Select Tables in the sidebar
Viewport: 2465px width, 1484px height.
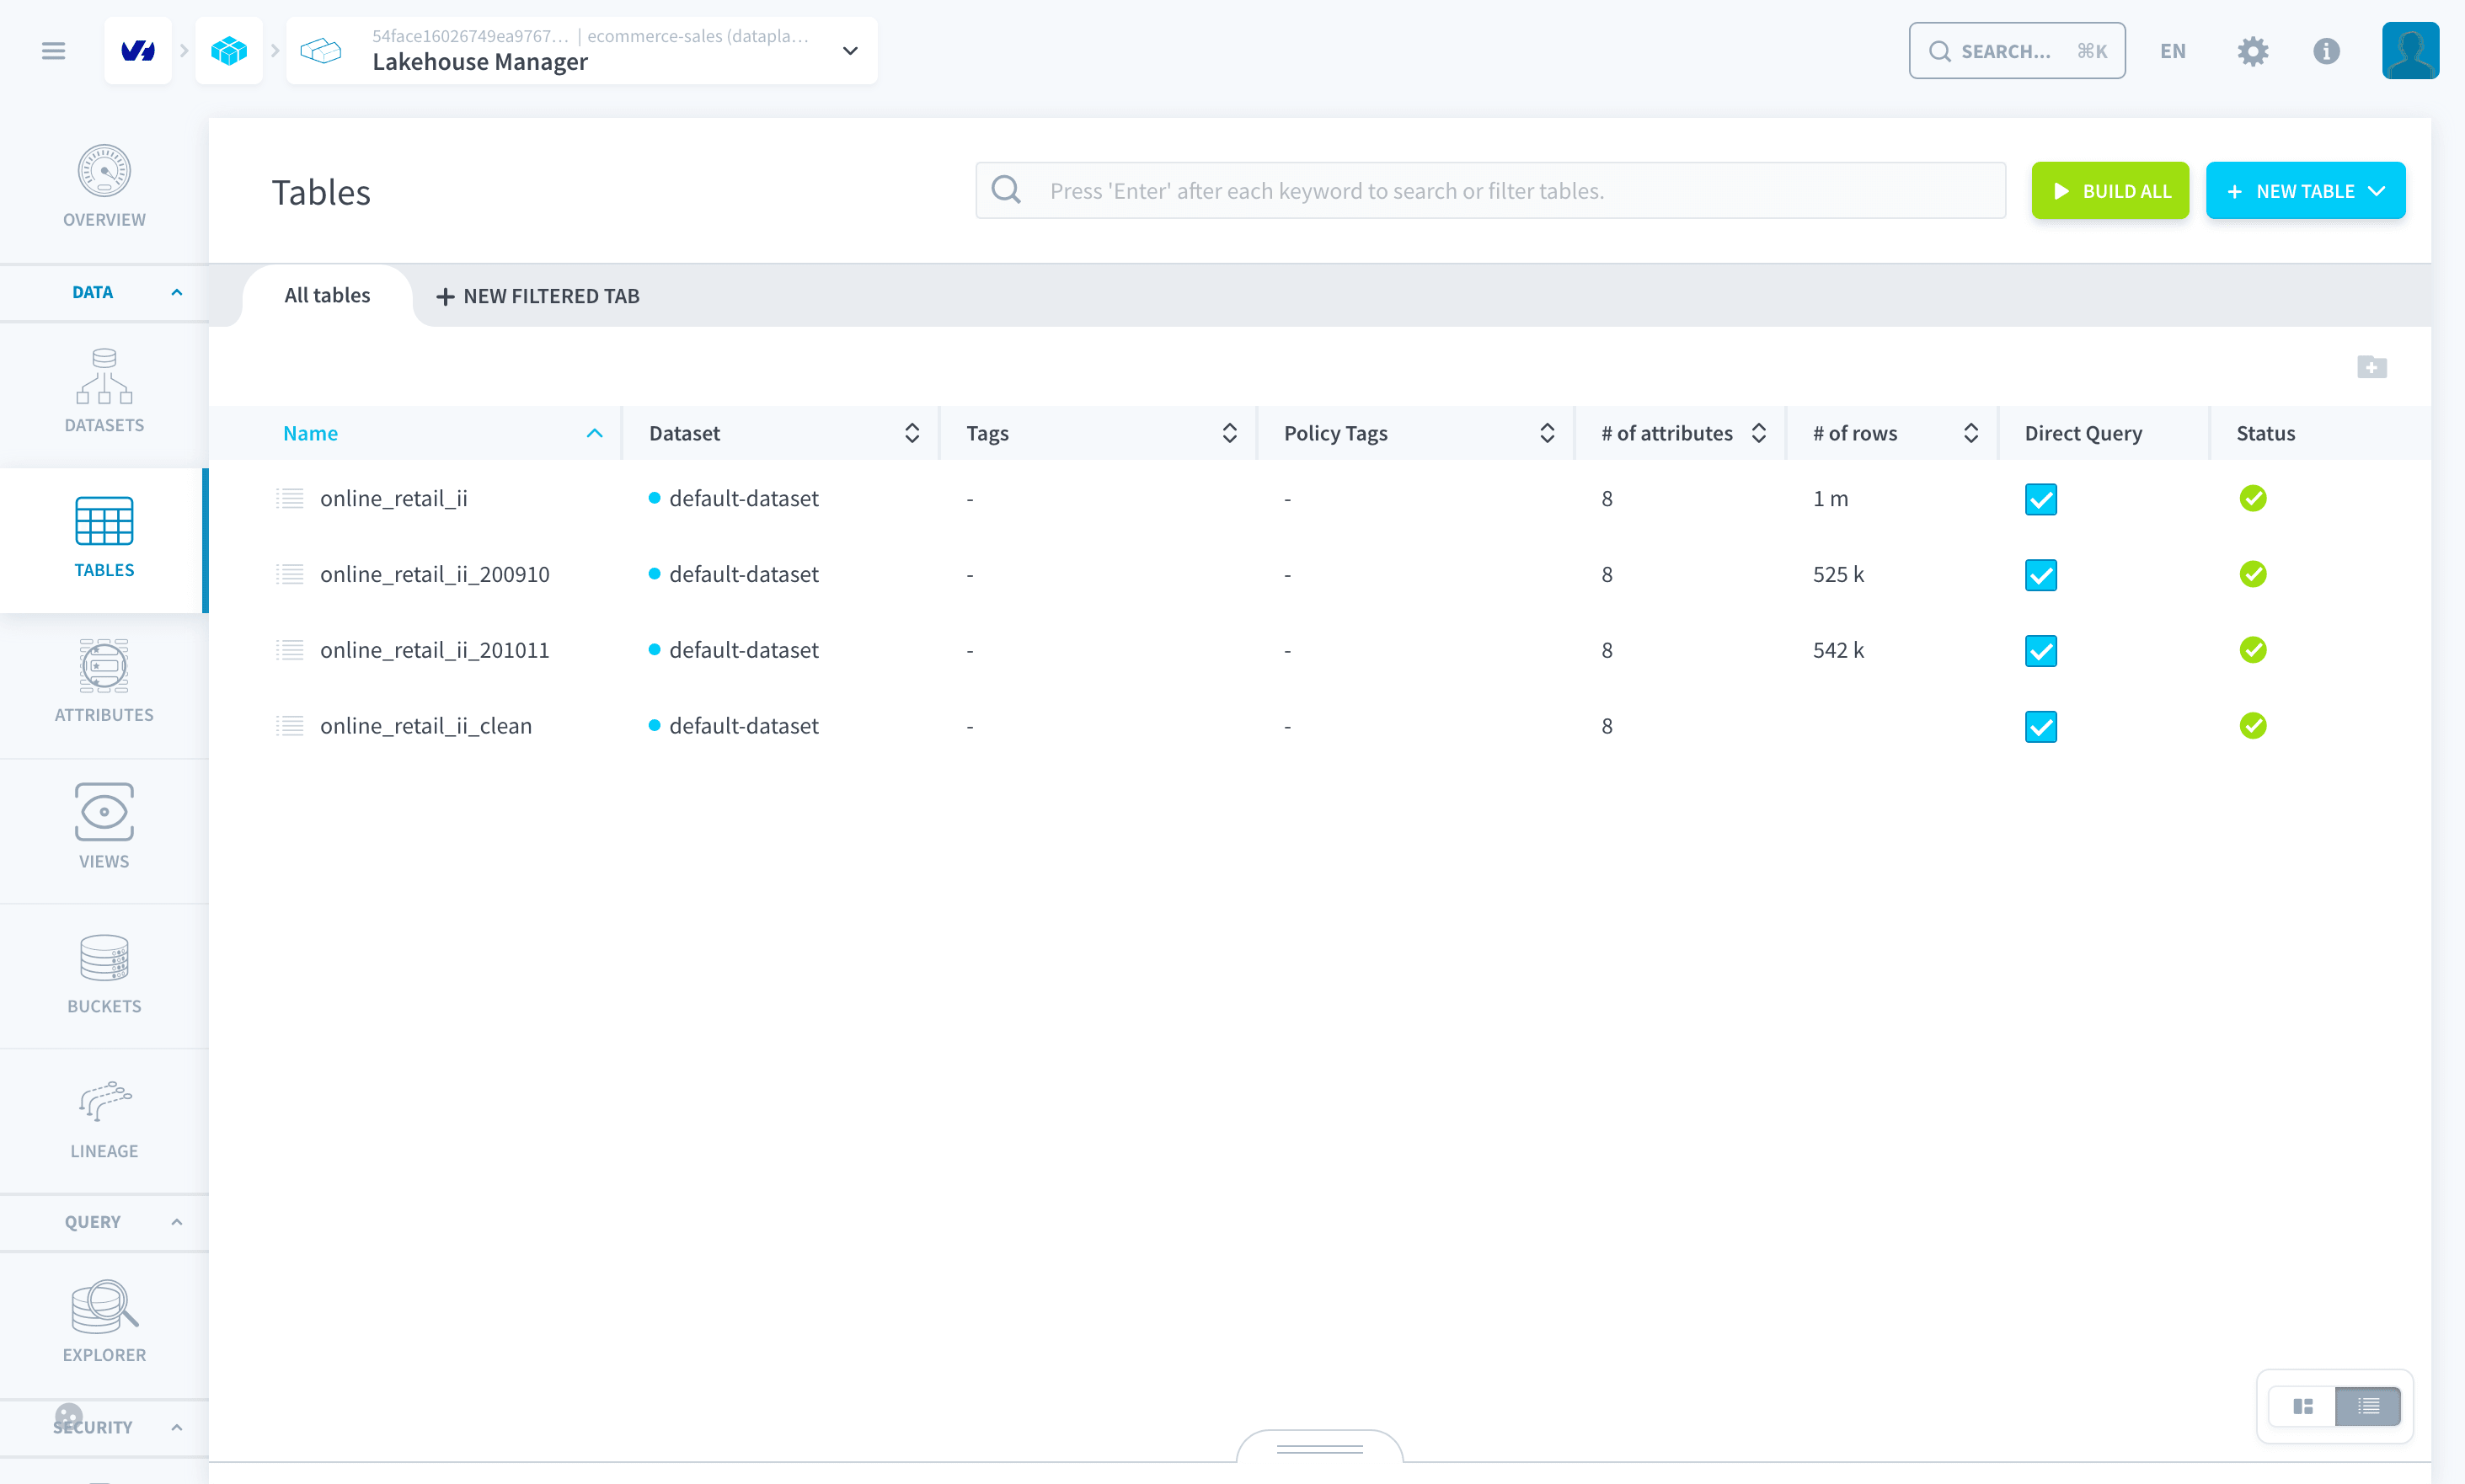[x=104, y=540]
